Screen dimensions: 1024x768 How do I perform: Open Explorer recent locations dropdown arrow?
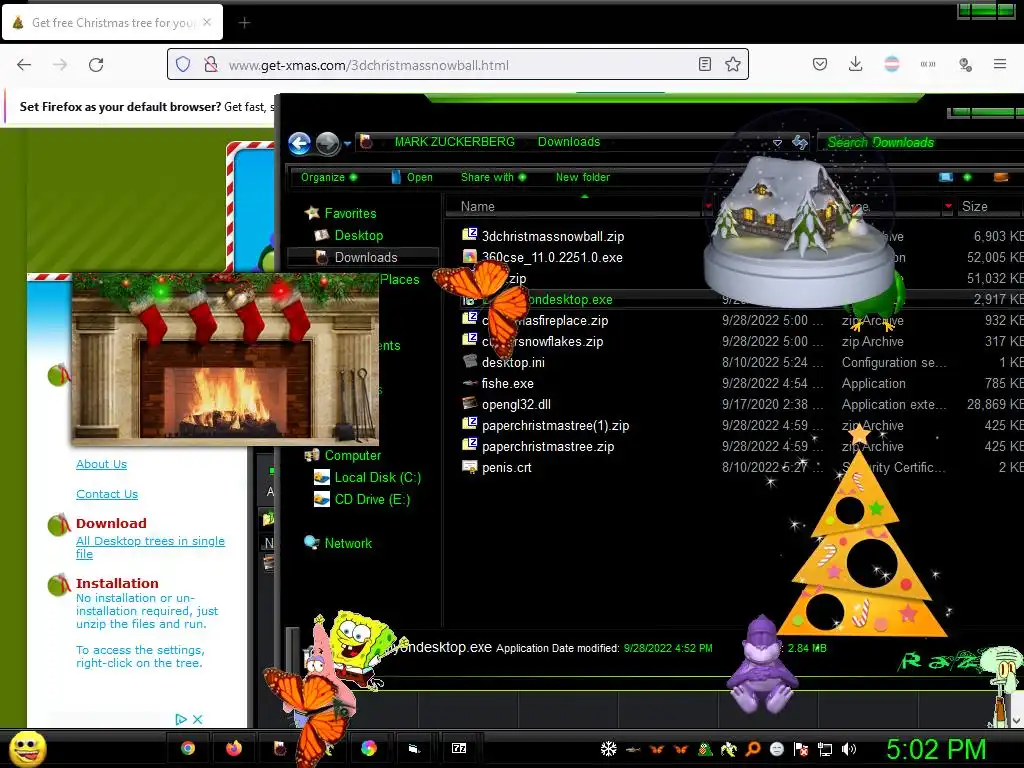point(347,143)
